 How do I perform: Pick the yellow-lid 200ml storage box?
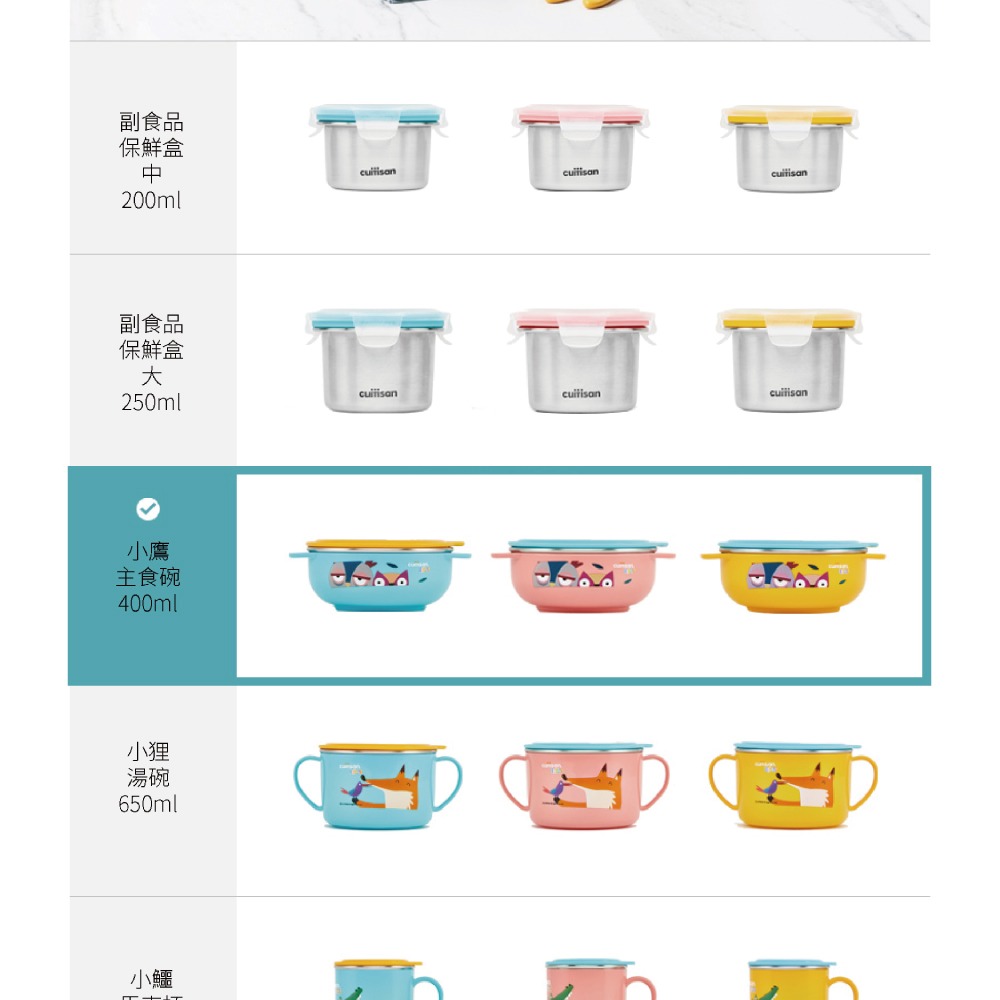pyautogui.click(x=789, y=149)
